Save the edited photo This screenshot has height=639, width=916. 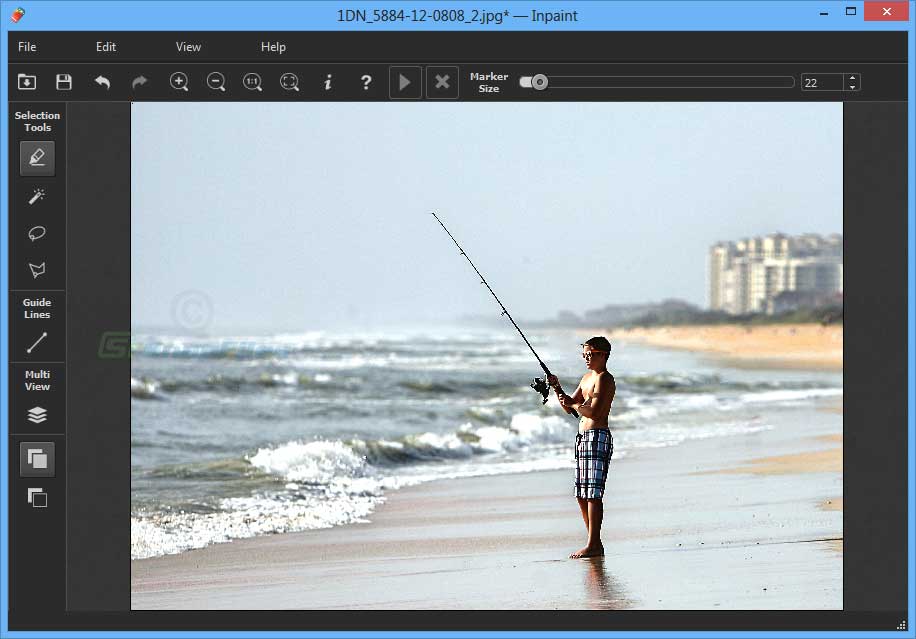[x=64, y=82]
